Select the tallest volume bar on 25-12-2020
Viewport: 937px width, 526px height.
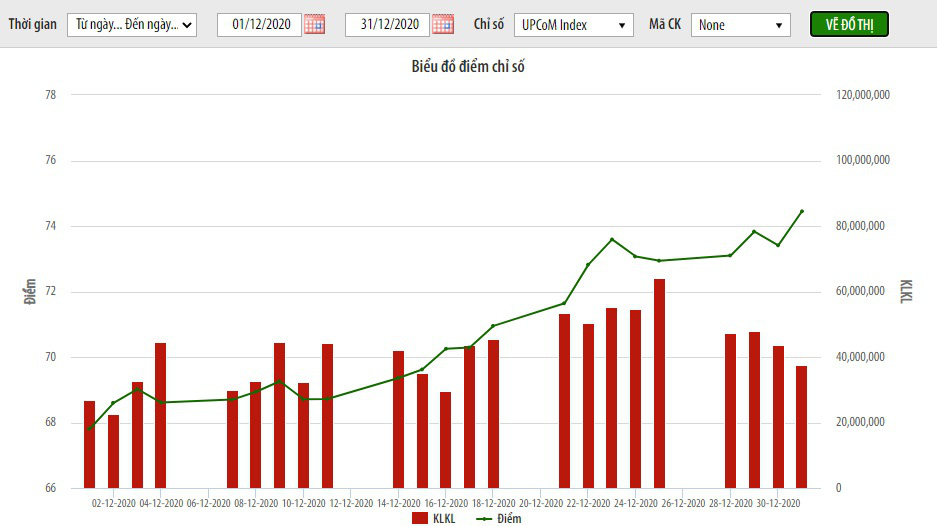tap(659, 384)
